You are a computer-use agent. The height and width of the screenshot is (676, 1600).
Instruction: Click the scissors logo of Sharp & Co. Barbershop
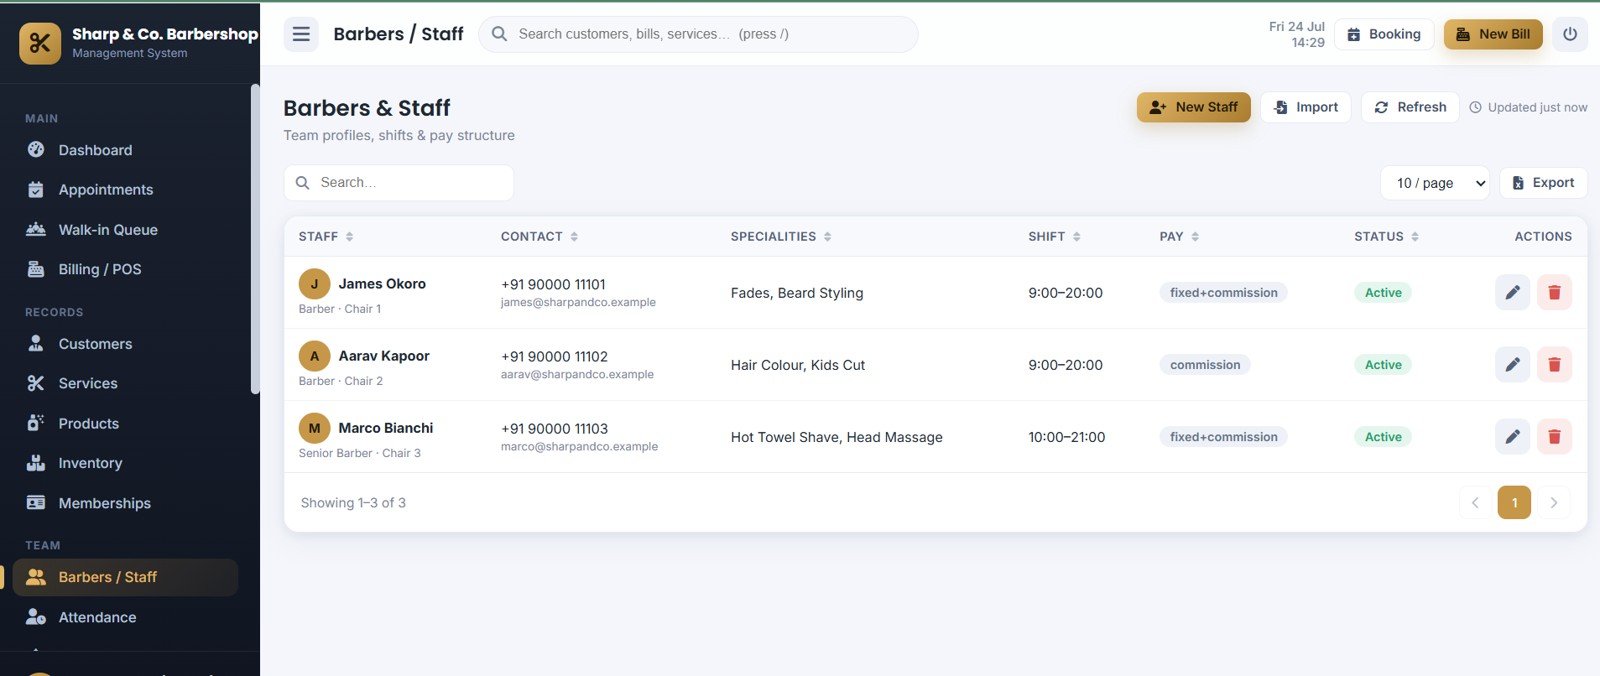click(40, 43)
